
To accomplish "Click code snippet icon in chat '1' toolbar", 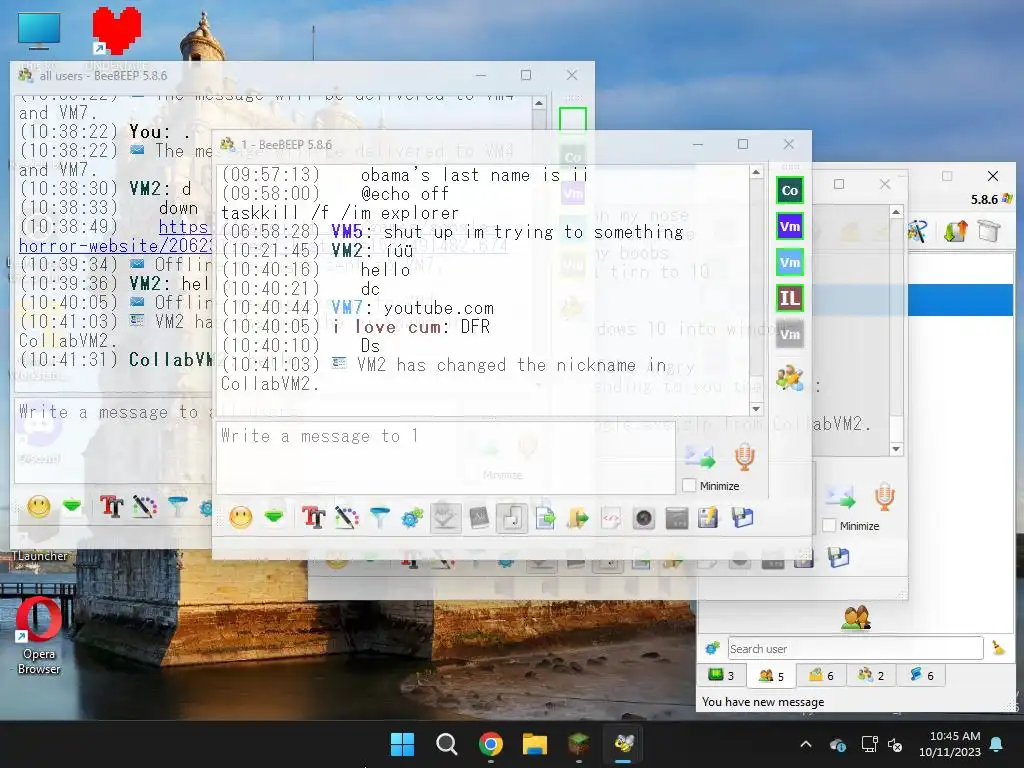I will tap(611, 518).
